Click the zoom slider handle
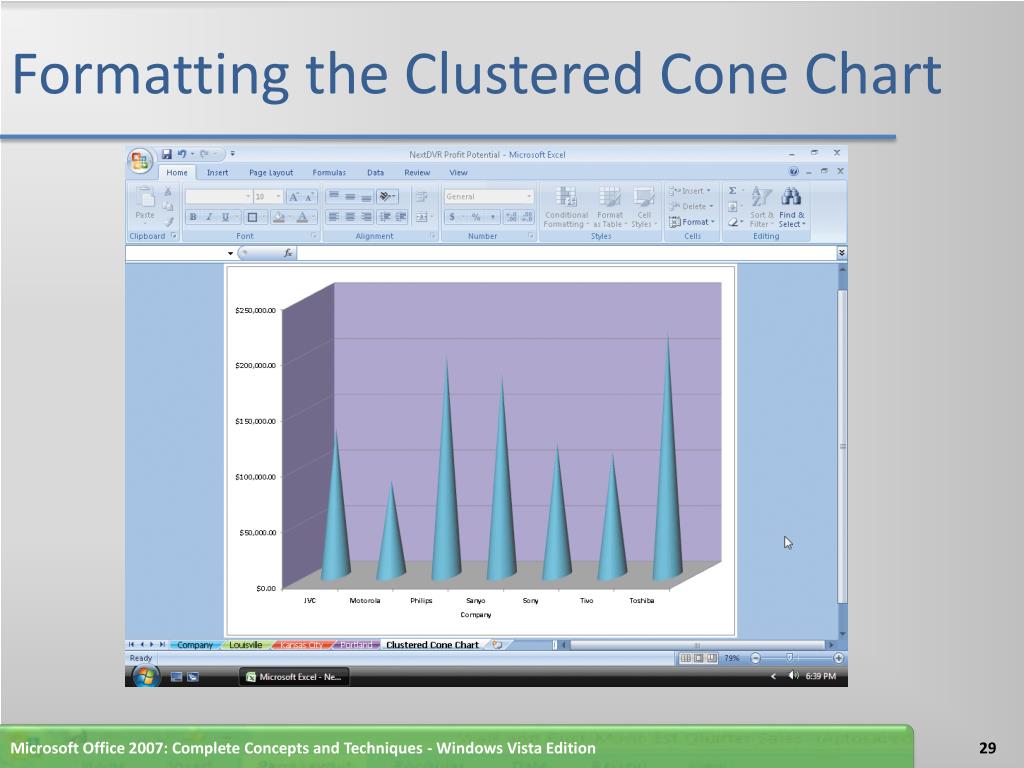This screenshot has width=1024, height=768. click(790, 658)
